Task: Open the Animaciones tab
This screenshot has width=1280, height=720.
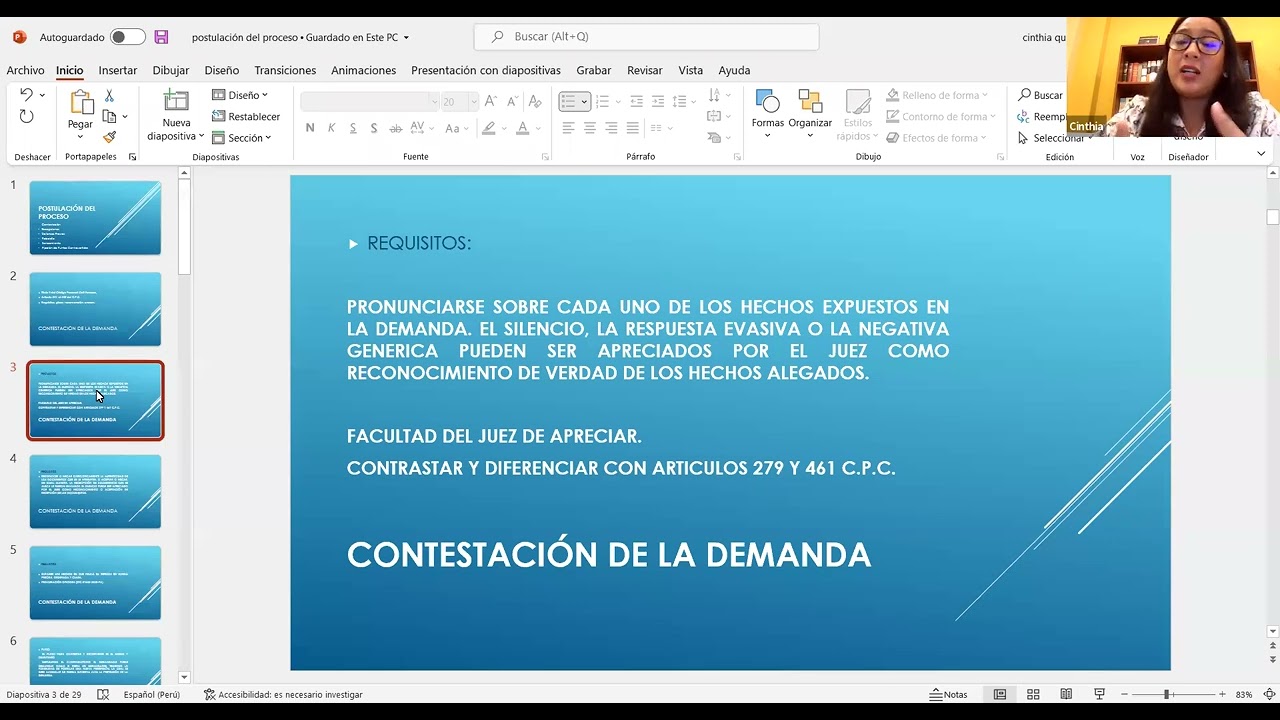Action: 363,70
